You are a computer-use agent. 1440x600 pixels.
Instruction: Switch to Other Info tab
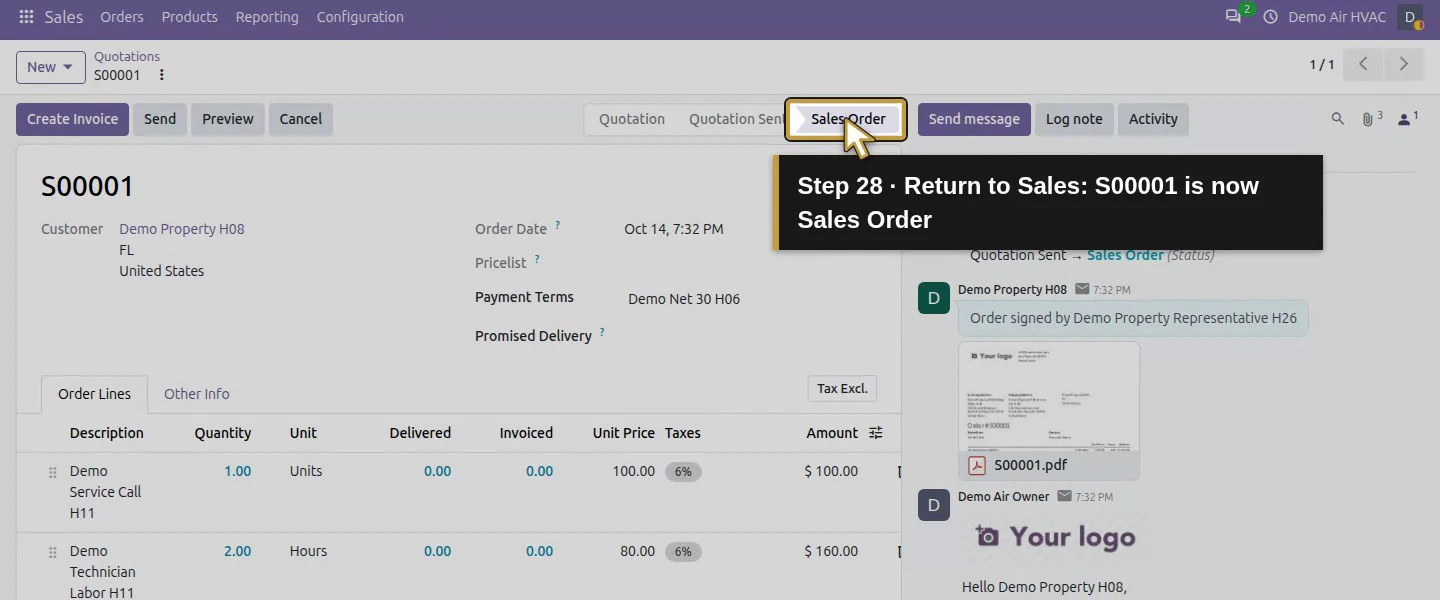coord(197,394)
